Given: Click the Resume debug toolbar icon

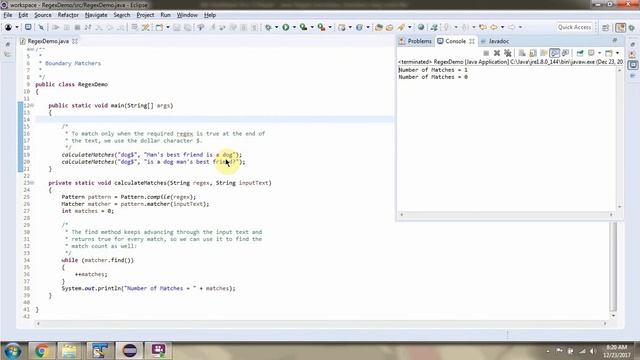Looking at the screenshot, I should (56, 27).
